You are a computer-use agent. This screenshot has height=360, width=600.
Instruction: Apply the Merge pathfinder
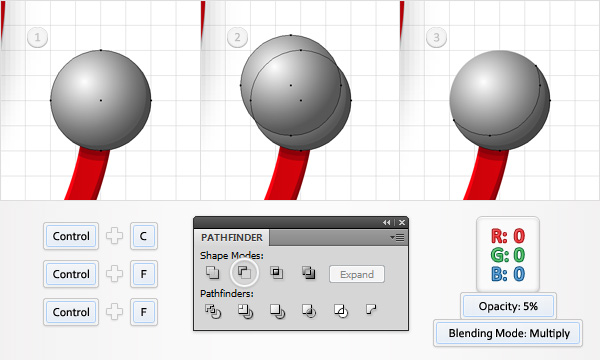[x=277, y=311]
